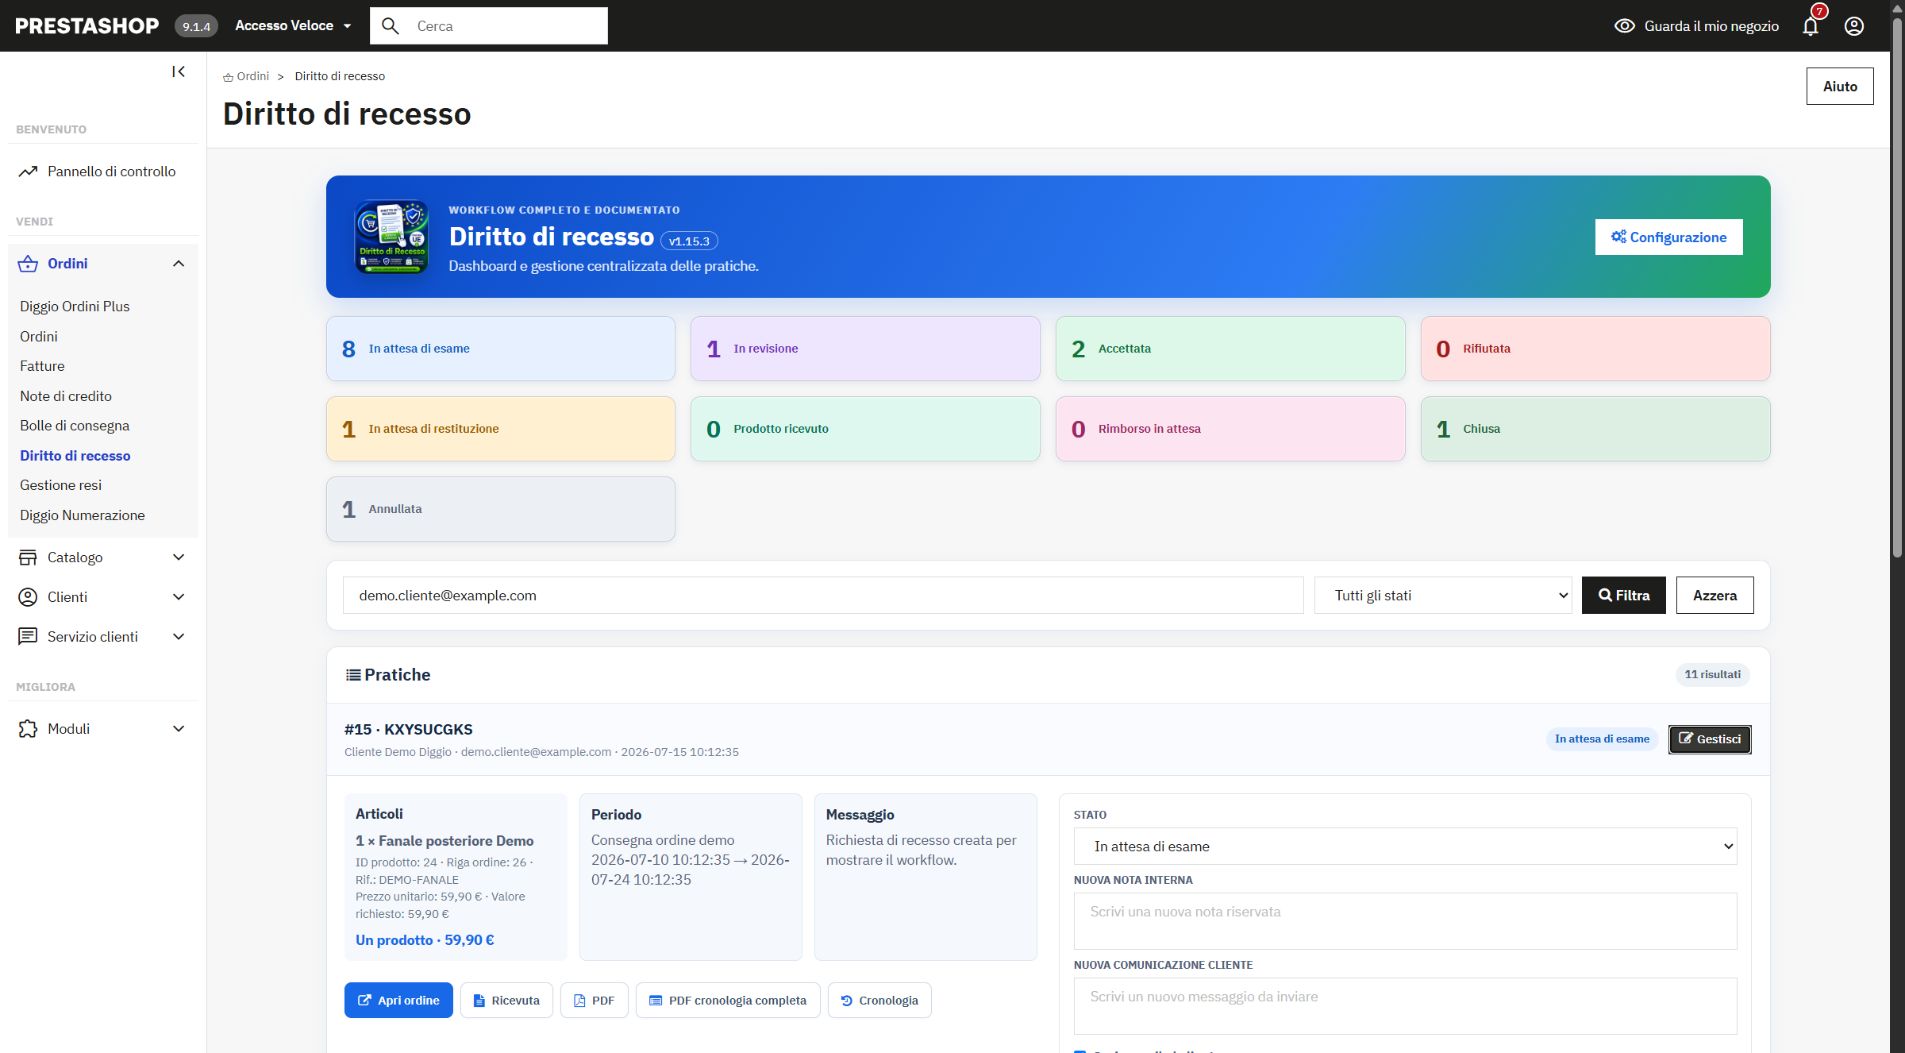
Task: Open Bolle di consegna menu item
Action: click(x=75, y=426)
